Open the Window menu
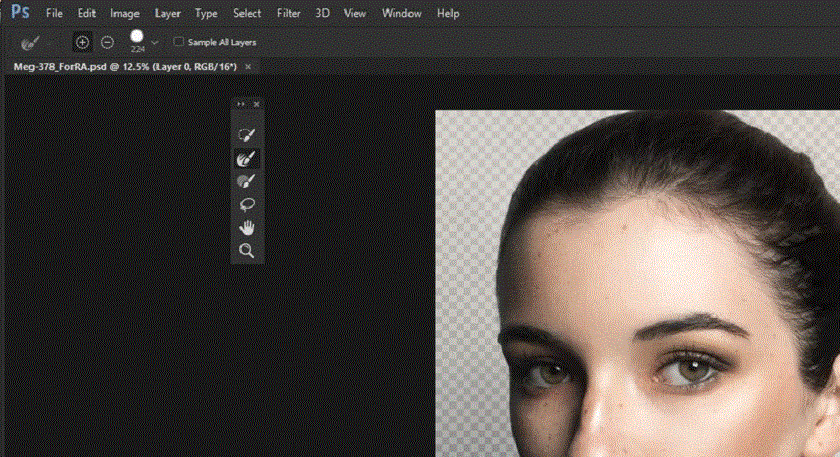Viewport: 840px width, 457px height. click(x=402, y=14)
